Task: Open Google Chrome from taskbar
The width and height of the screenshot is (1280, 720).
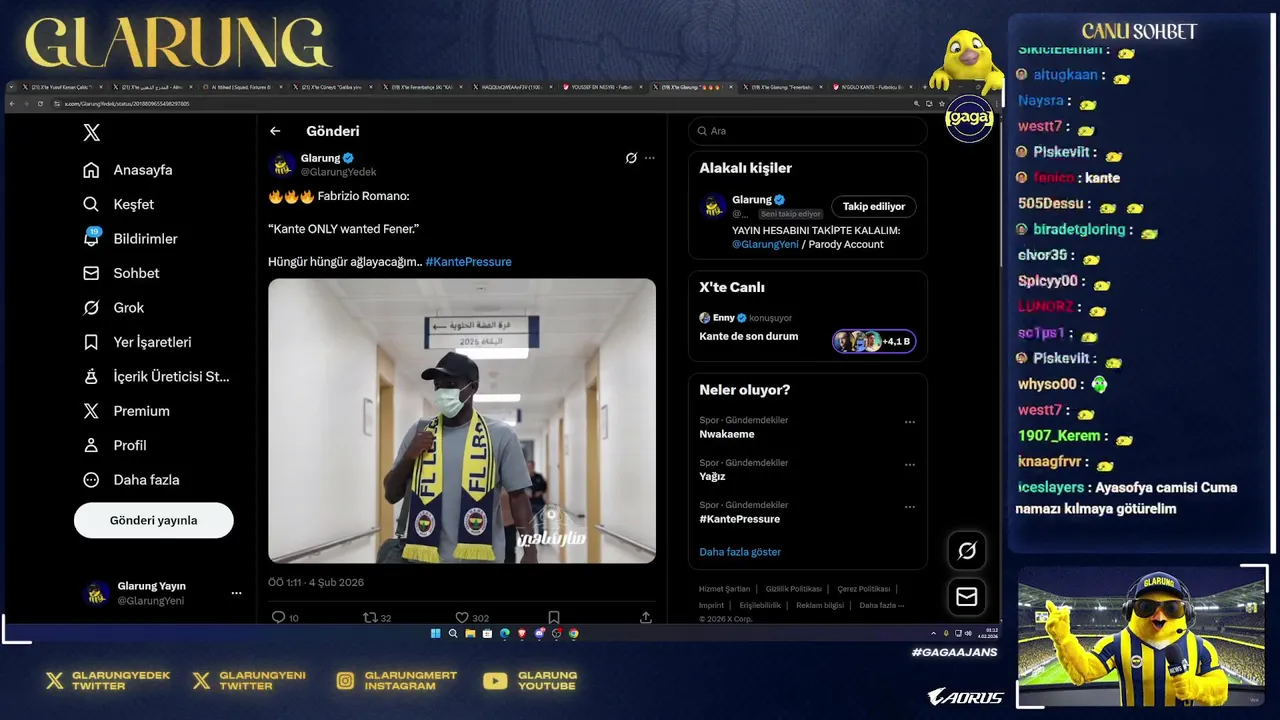Action: 574,633
